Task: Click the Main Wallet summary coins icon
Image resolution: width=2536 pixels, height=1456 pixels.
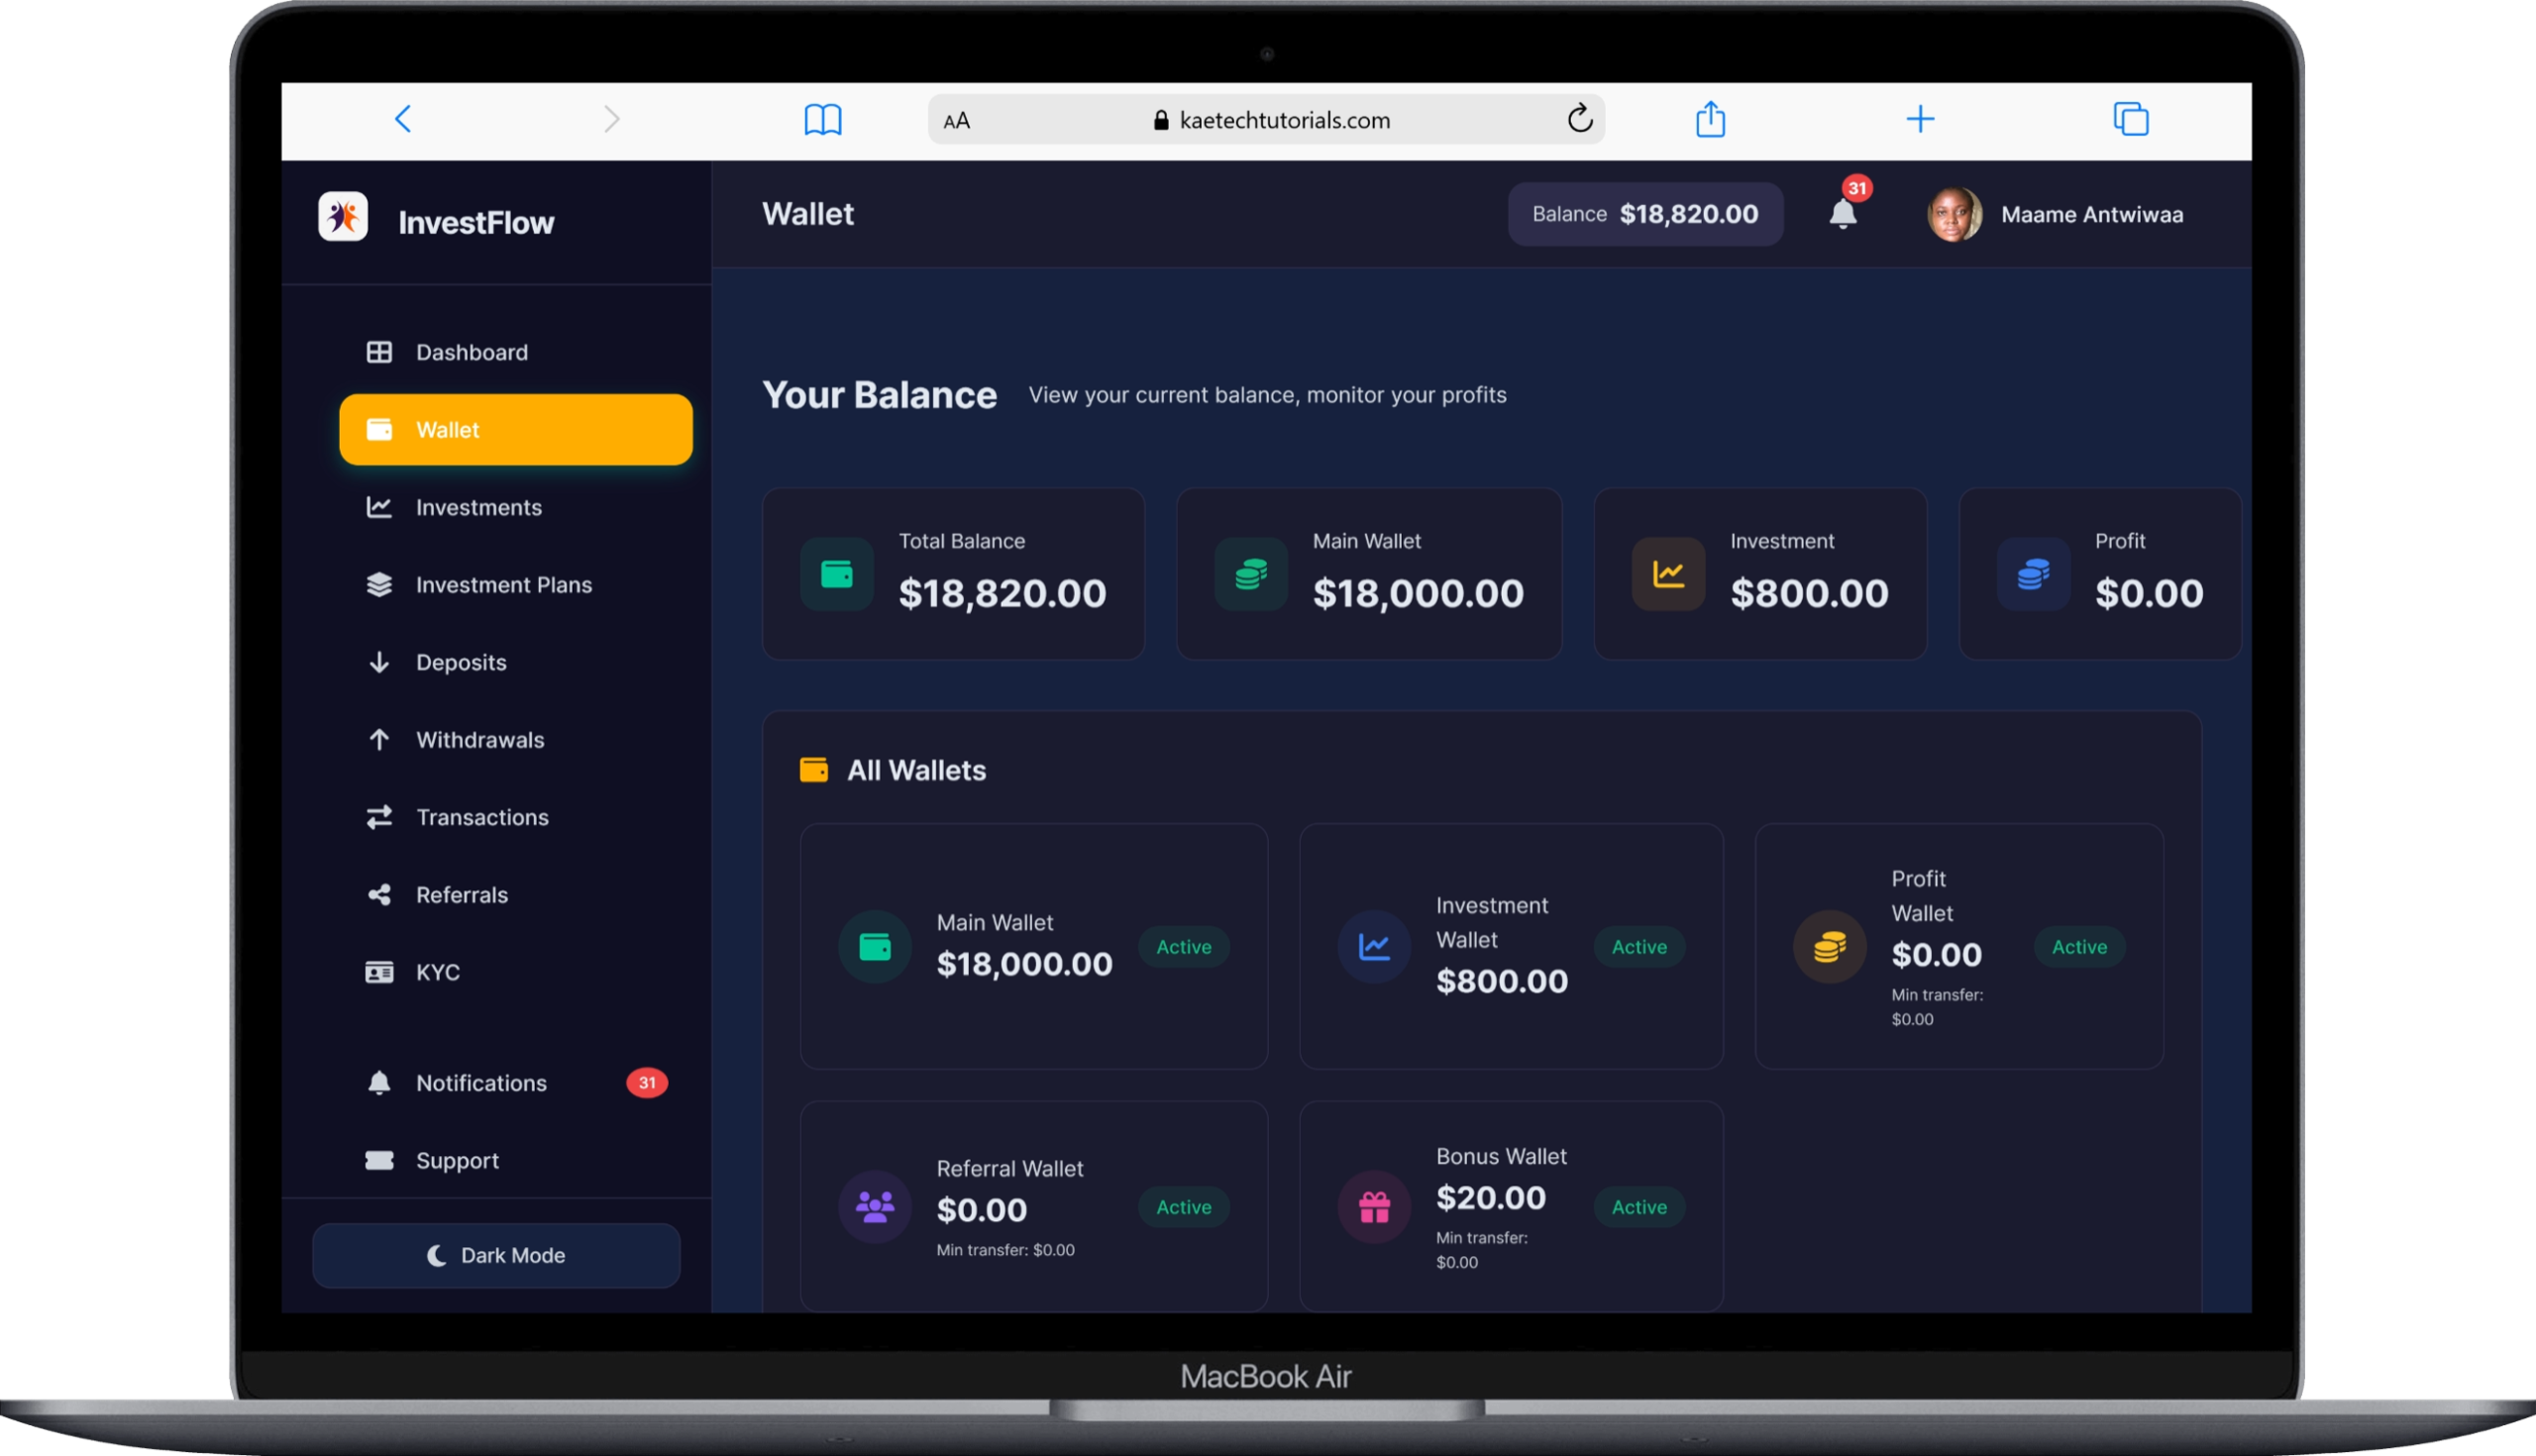Action: tap(1251, 574)
